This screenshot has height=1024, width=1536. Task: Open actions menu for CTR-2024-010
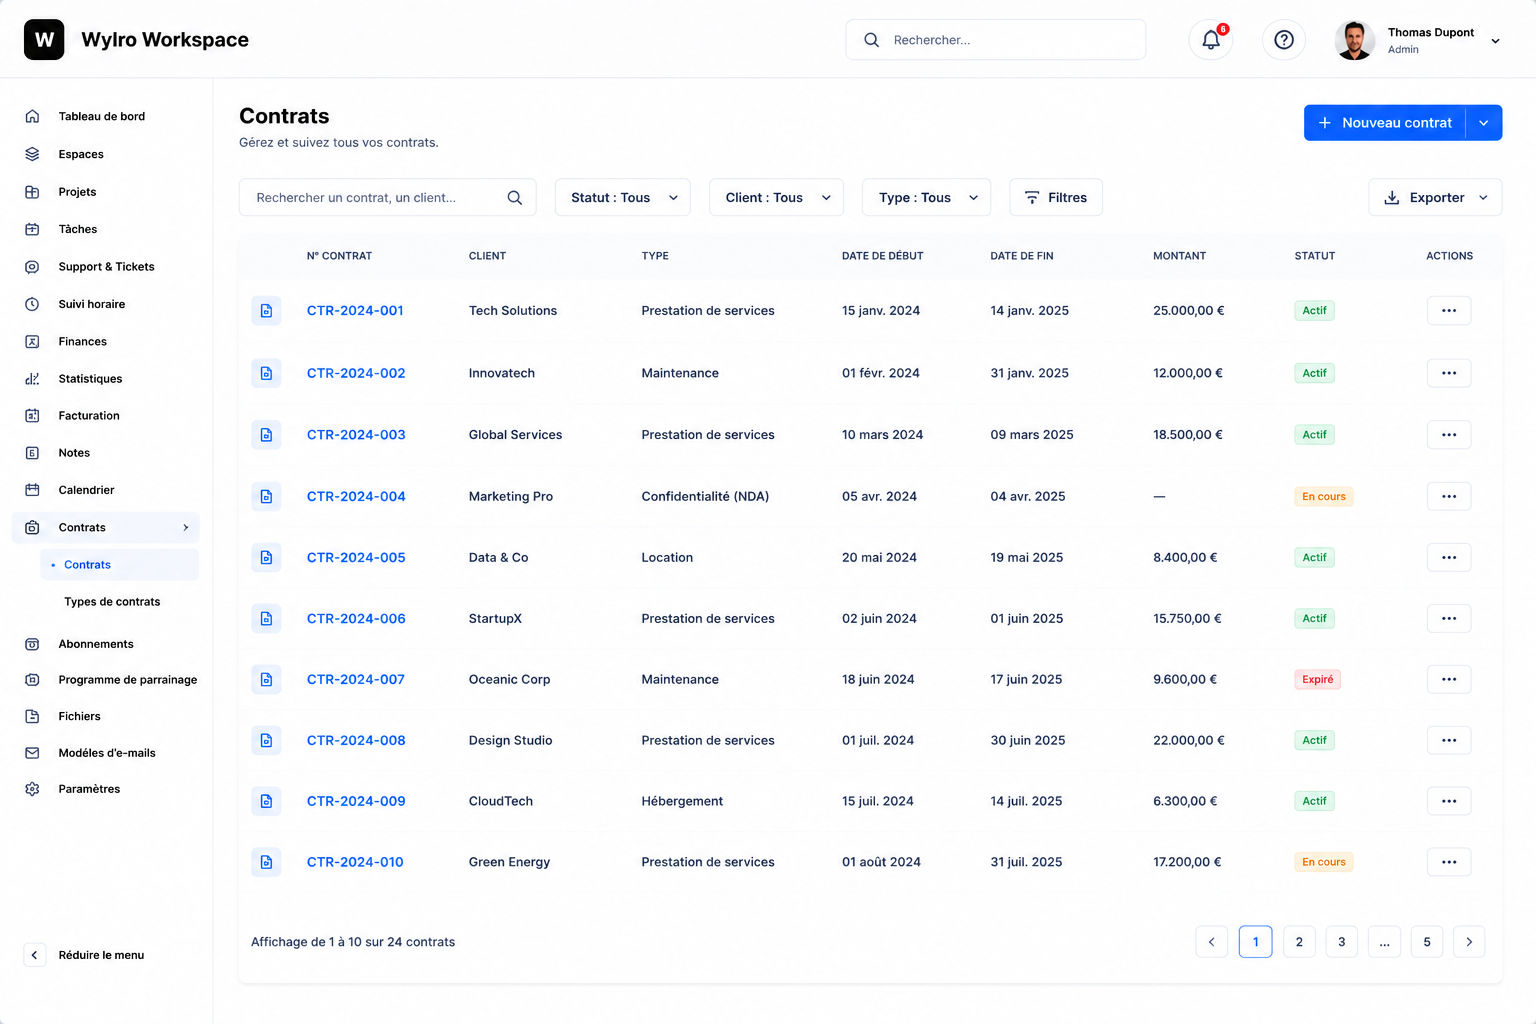click(x=1449, y=862)
